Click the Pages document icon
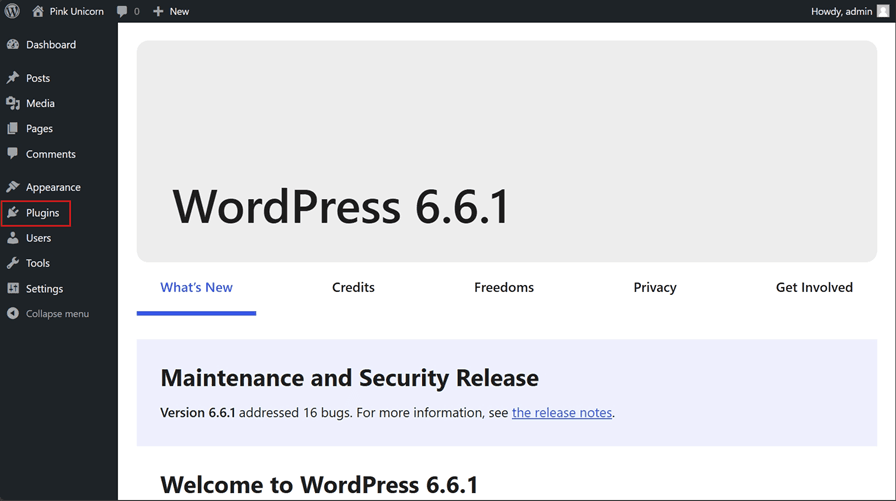Viewport: 896px width, 501px height. (13, 129)
